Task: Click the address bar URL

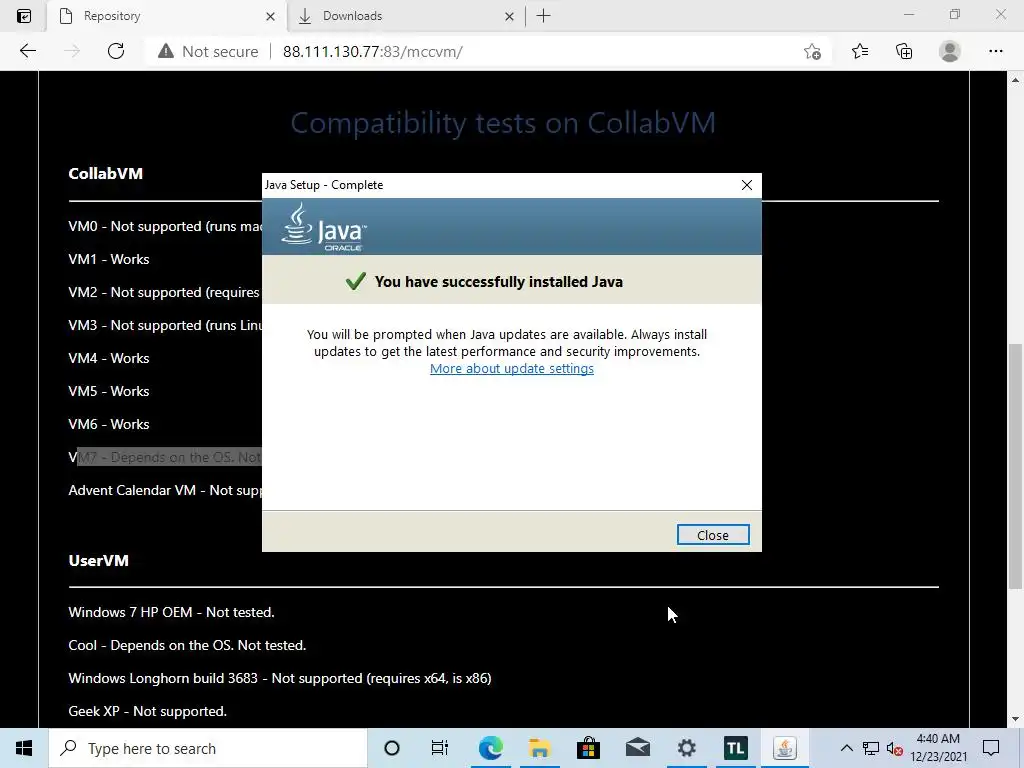Action: (372, 52)
